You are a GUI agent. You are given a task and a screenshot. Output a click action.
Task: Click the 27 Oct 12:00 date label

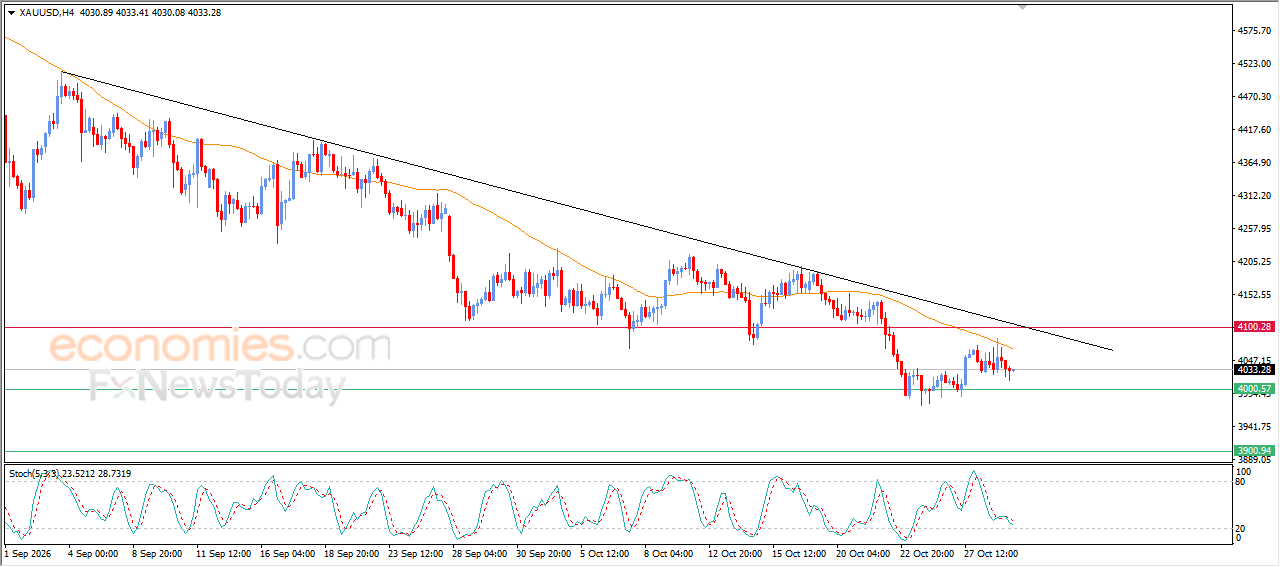[x=990, y=552]
